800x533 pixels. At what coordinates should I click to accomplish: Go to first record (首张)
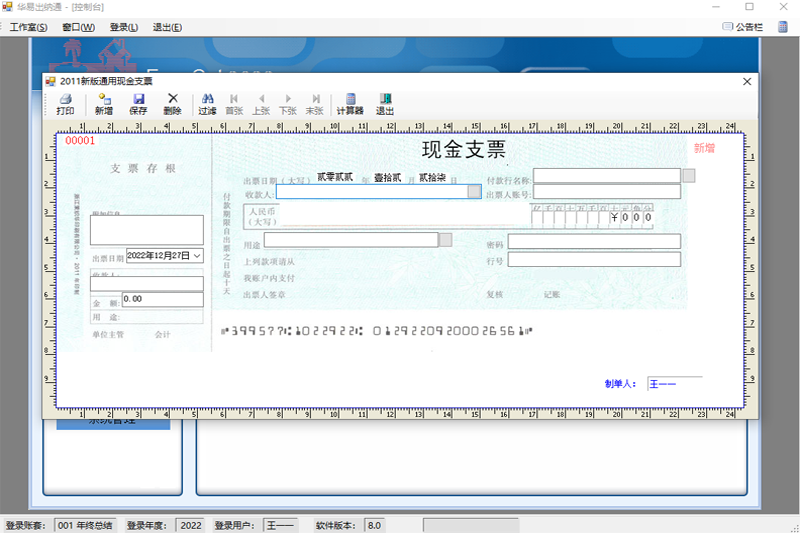click(234, 104)
